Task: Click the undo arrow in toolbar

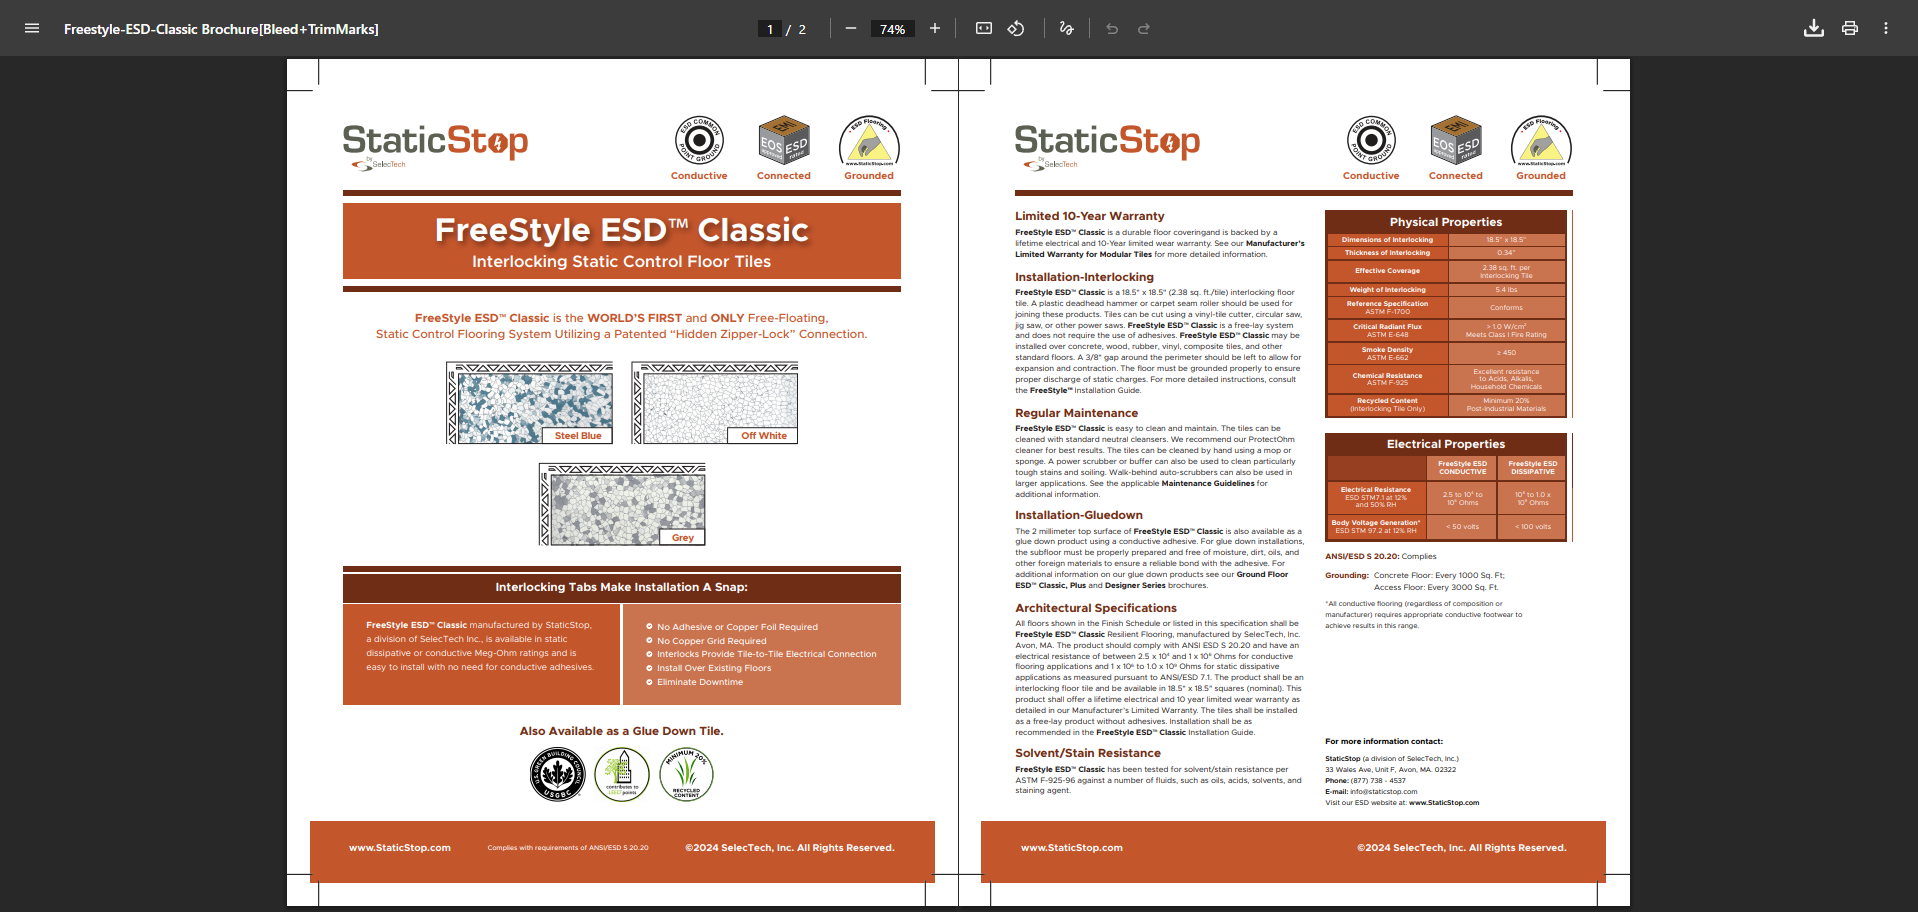Action: (1112, 28)
